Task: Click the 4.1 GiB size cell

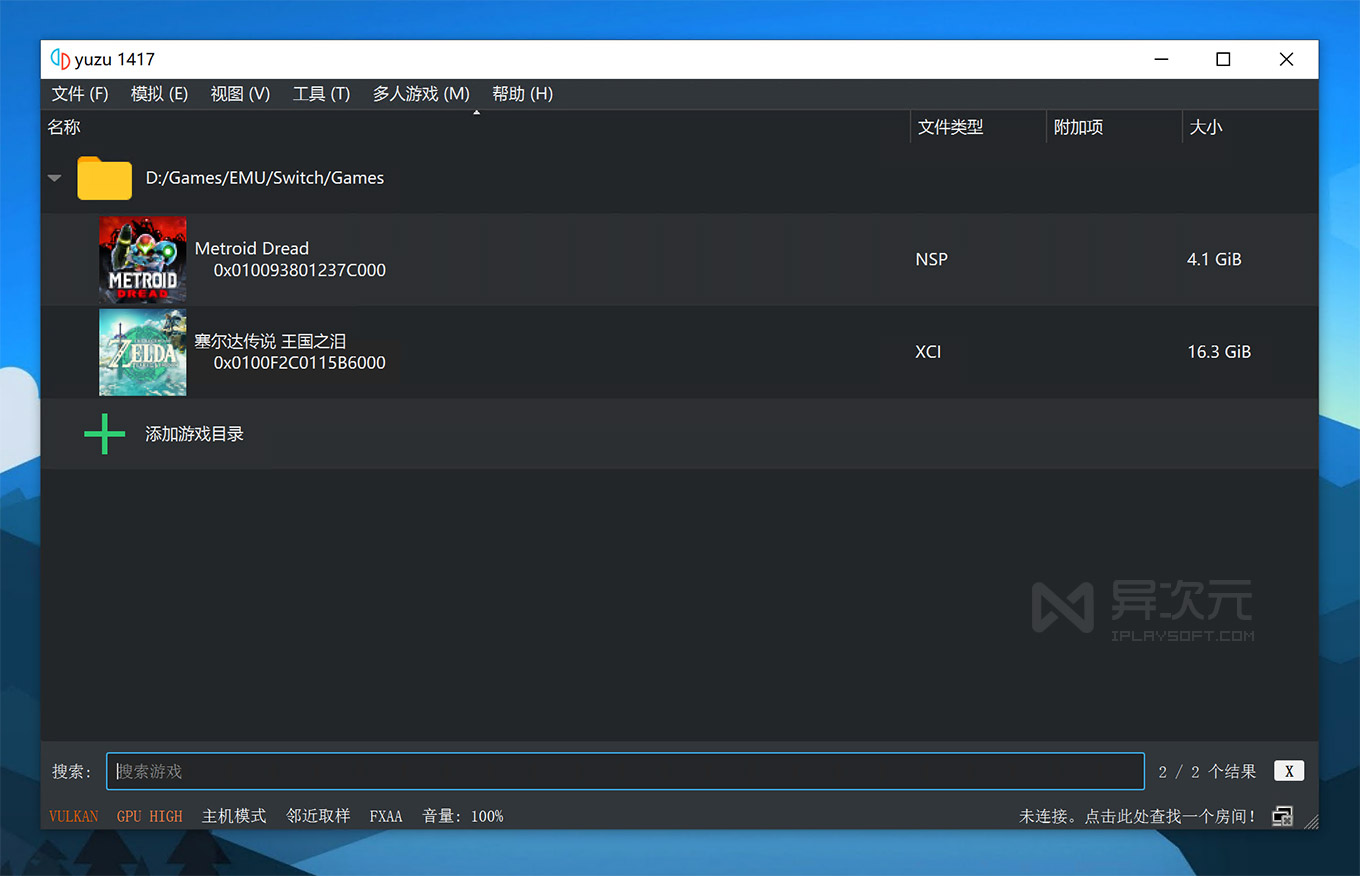Action: coord(1214,259)
